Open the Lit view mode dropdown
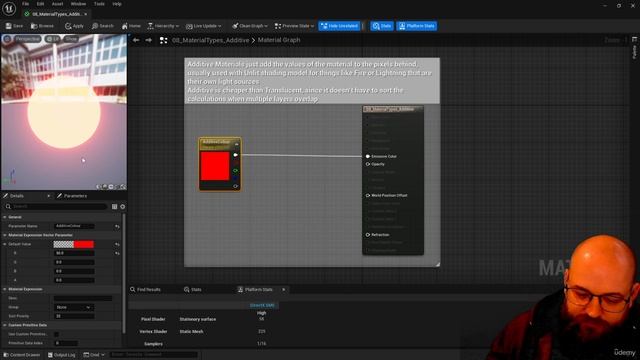The height and width of the screenshot is (360, 640). tap(52, 39)
